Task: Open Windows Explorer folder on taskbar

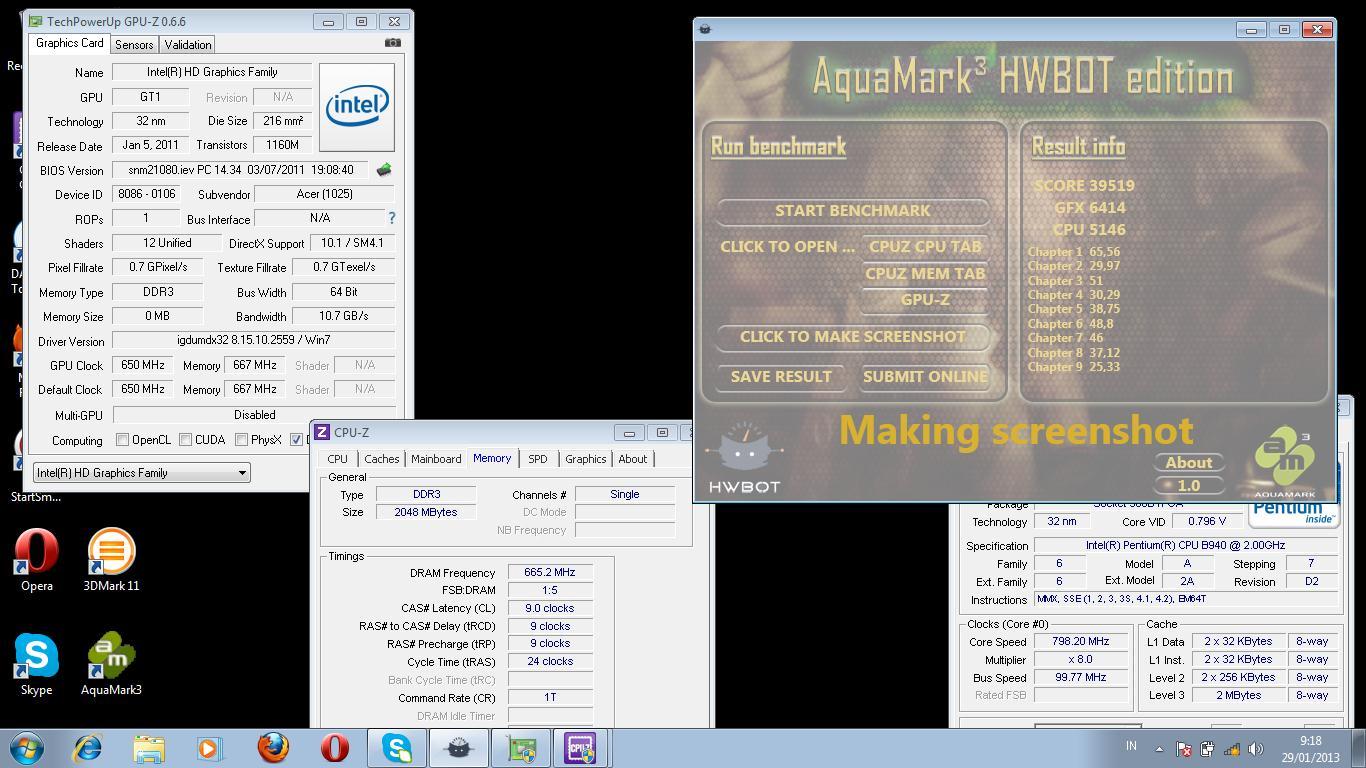Action: click(149, 748)
